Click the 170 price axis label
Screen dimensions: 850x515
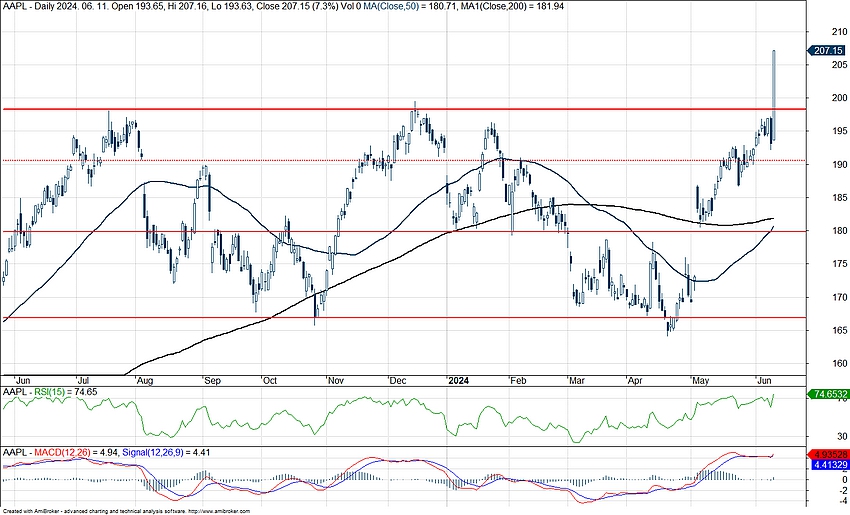[840, 298]
